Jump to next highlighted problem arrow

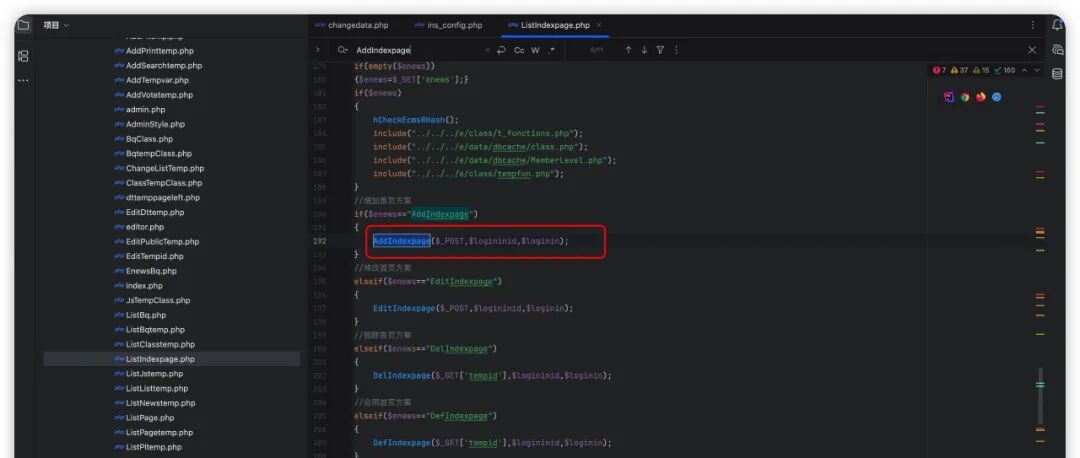pos(1037,70)
